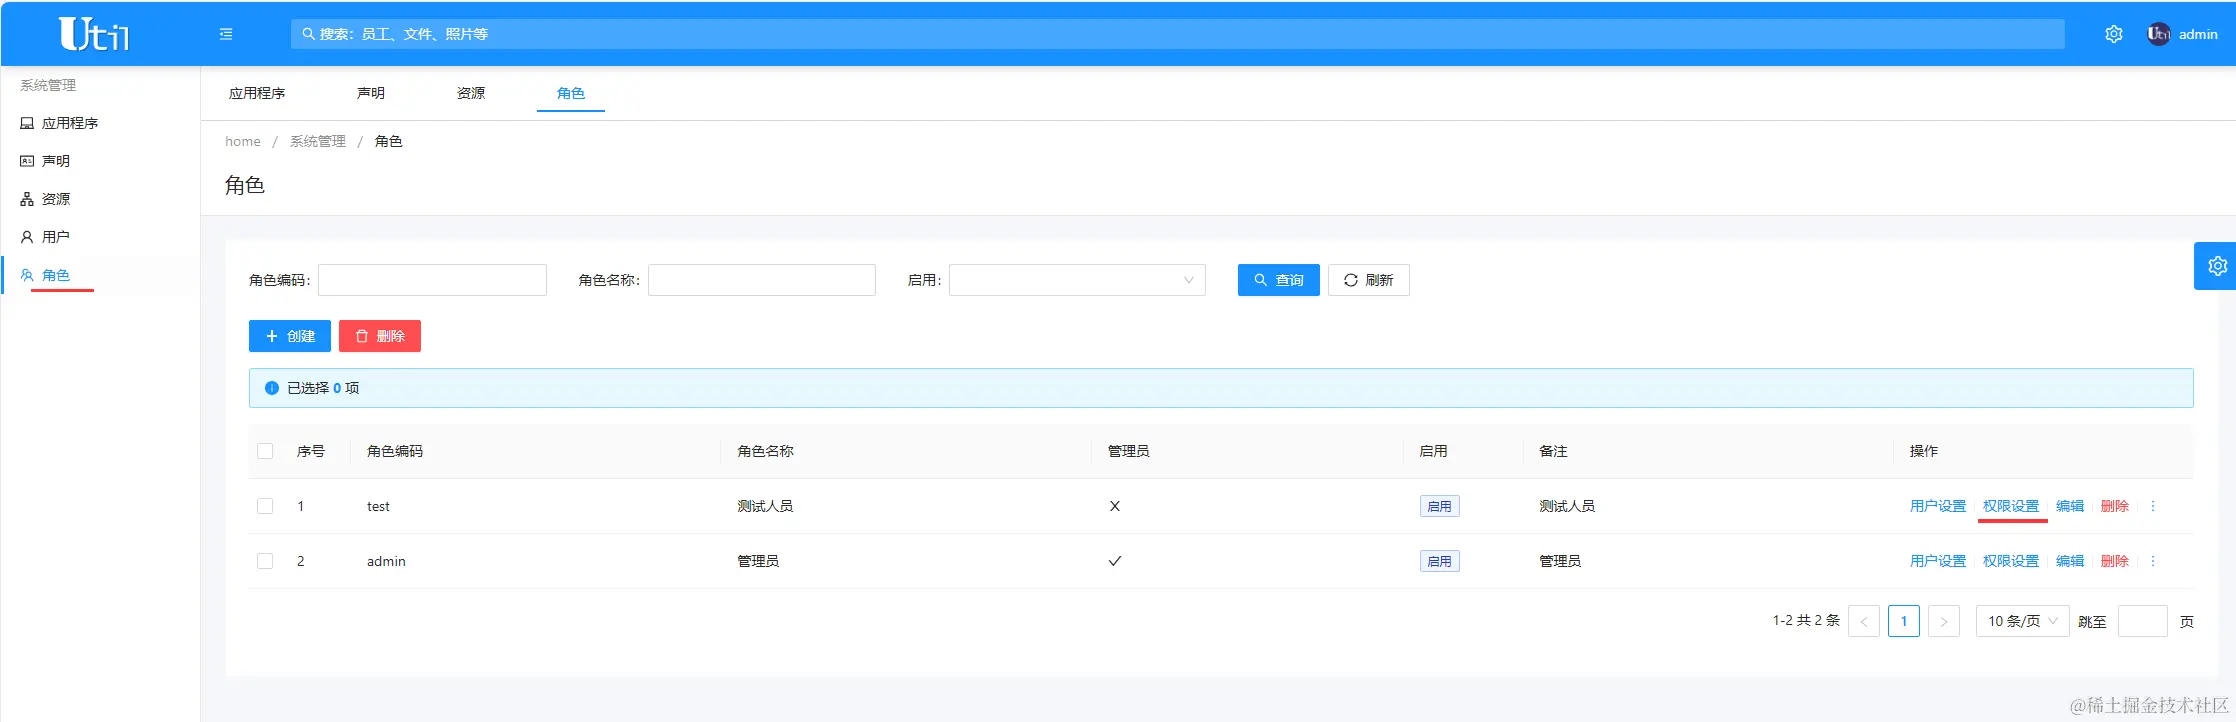Image resolution: width=2236 pixels, height=722 pixels.
Task: Open 用户设置 for the admin role
Action: (x=1938, y=561)
